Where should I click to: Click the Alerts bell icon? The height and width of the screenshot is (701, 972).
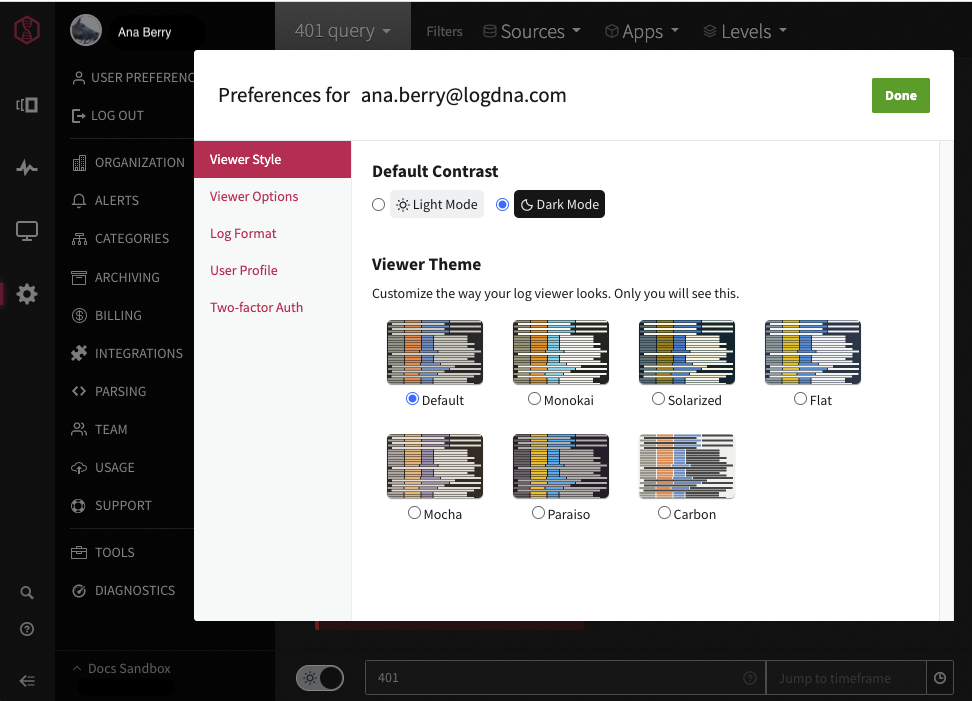click(79, 201)
